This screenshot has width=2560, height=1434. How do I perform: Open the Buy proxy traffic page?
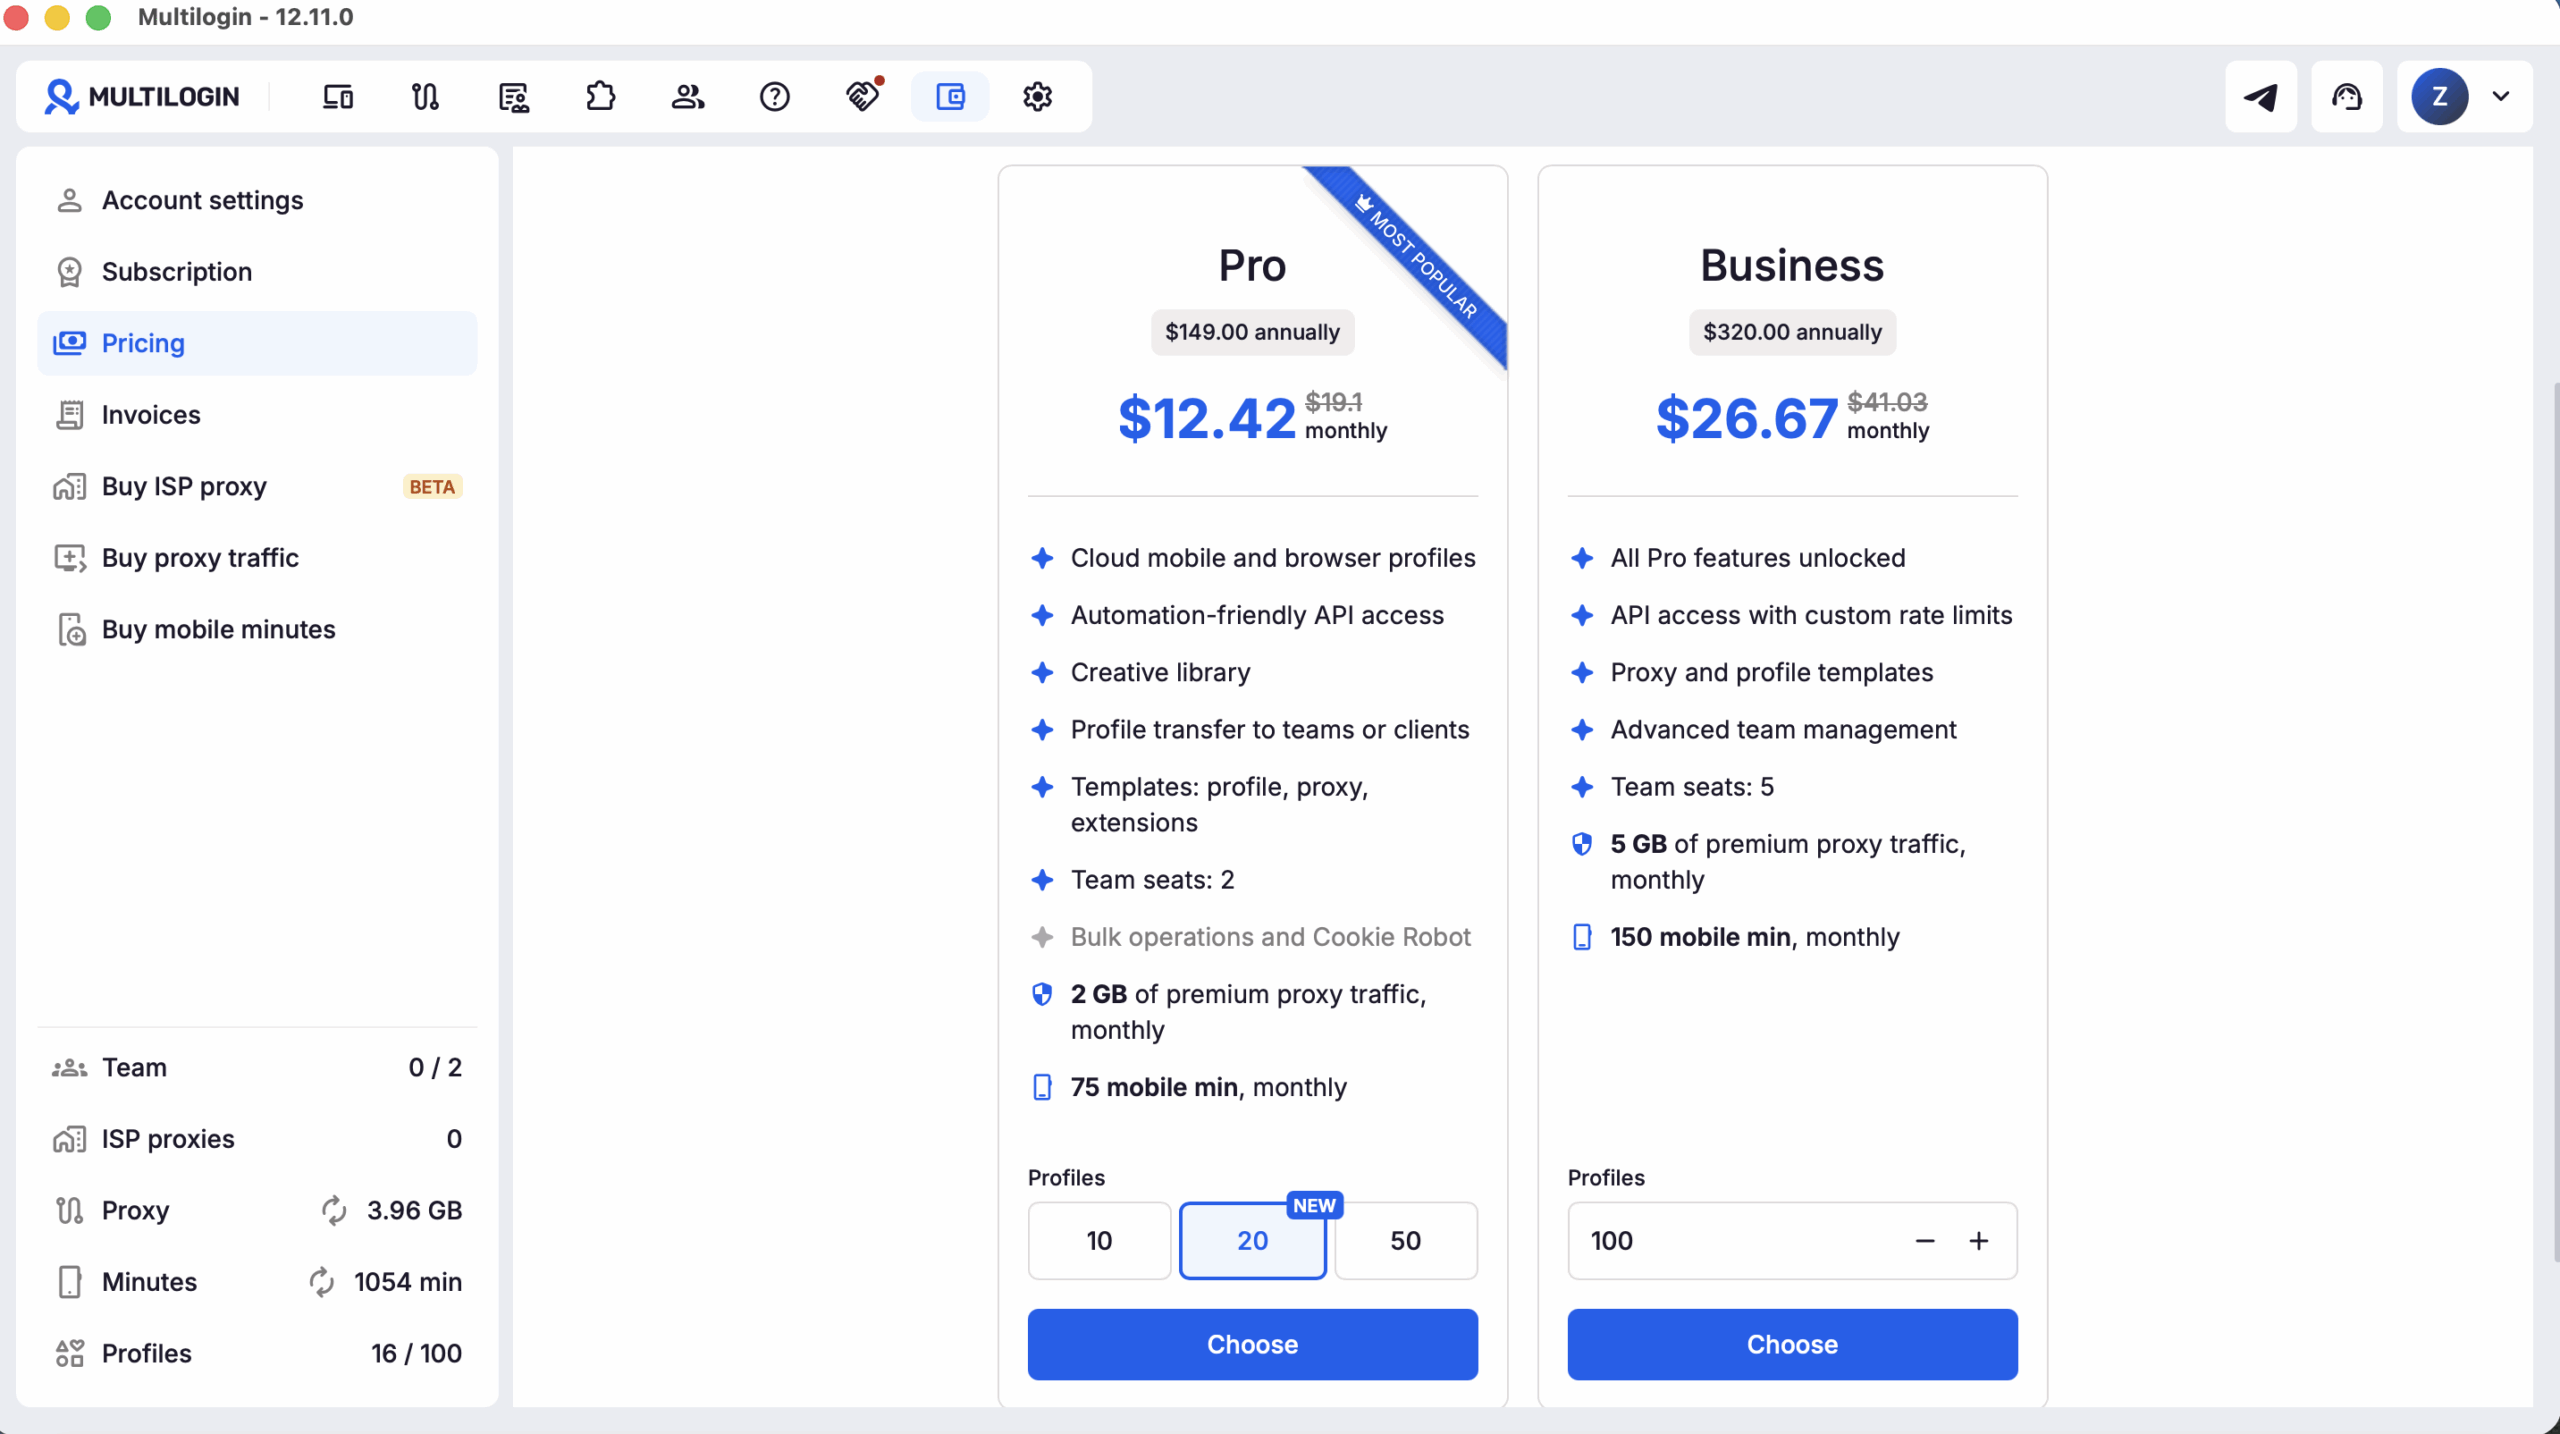(x=257, y=558)
